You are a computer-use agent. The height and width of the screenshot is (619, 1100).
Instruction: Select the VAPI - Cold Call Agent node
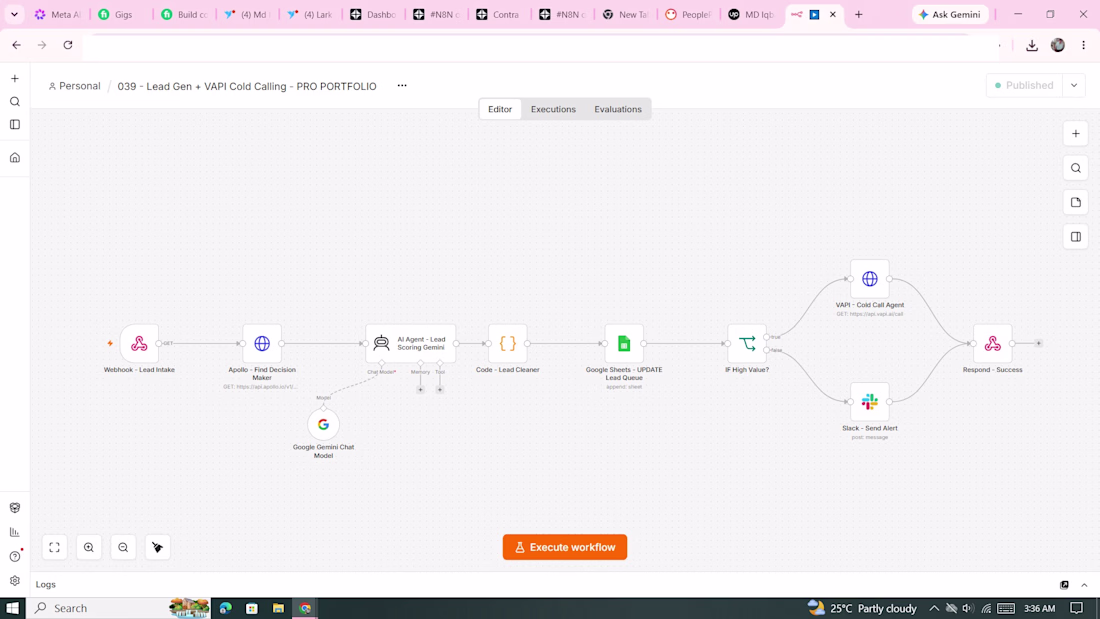coord(869,279)
